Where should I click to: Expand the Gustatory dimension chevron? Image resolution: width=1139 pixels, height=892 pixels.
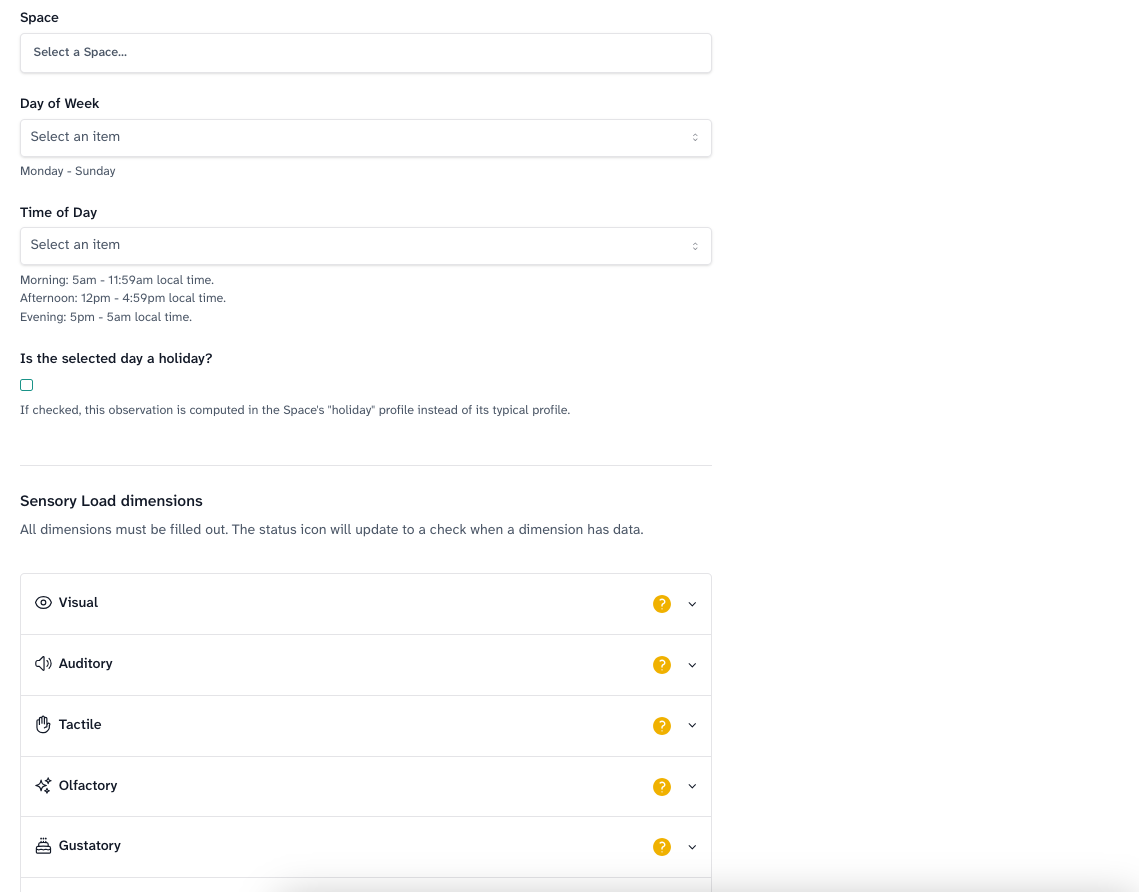pos(692,847)
